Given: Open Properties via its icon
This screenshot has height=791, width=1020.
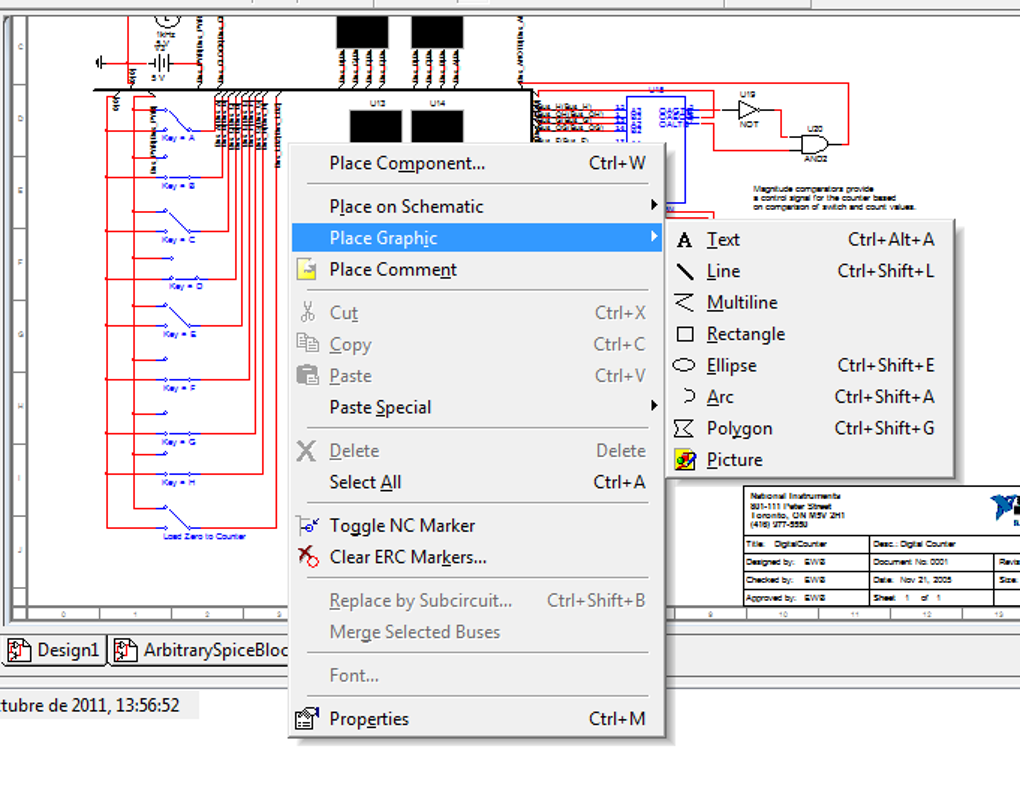Looking at the screenshot, I should click(307, 718).
